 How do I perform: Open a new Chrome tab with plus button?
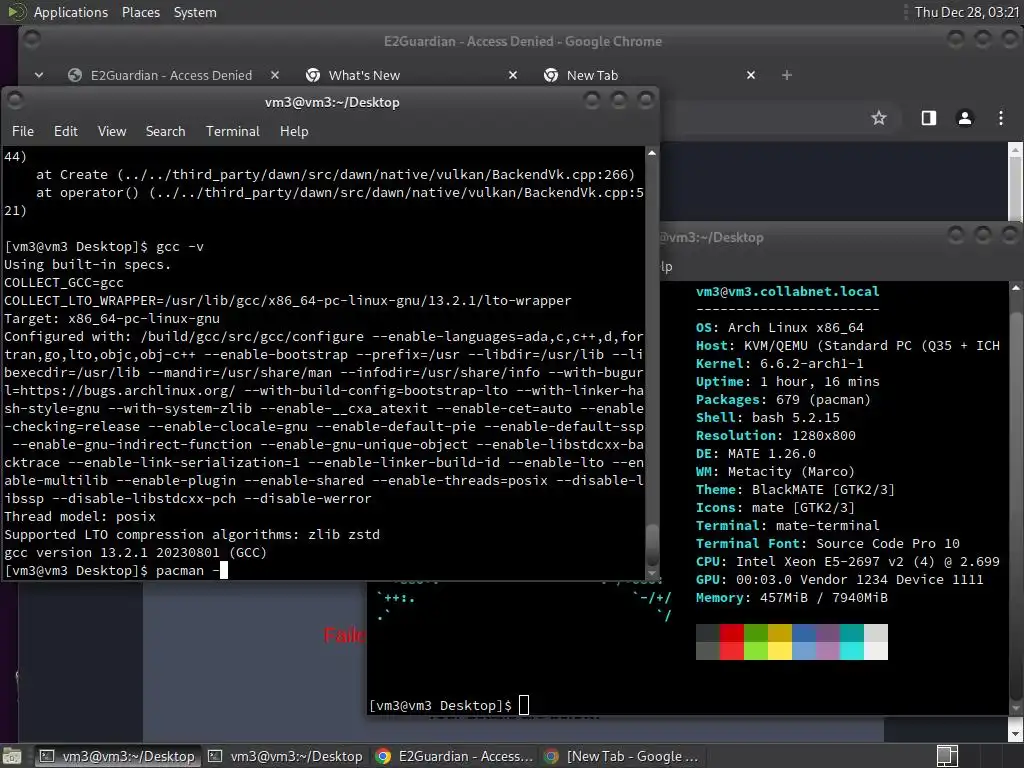787,75
